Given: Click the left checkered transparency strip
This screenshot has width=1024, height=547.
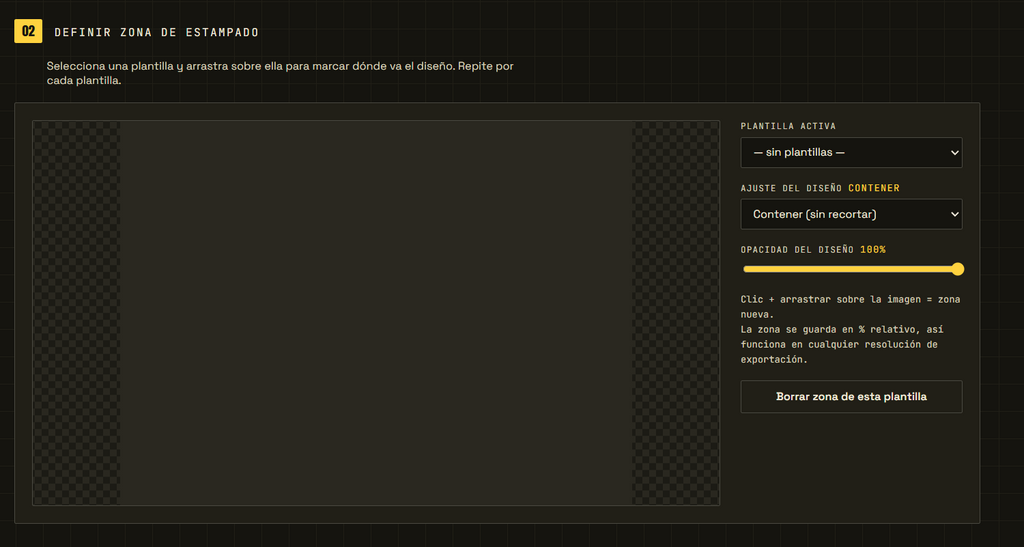Looking at the screenshot, I should [76, 313].
